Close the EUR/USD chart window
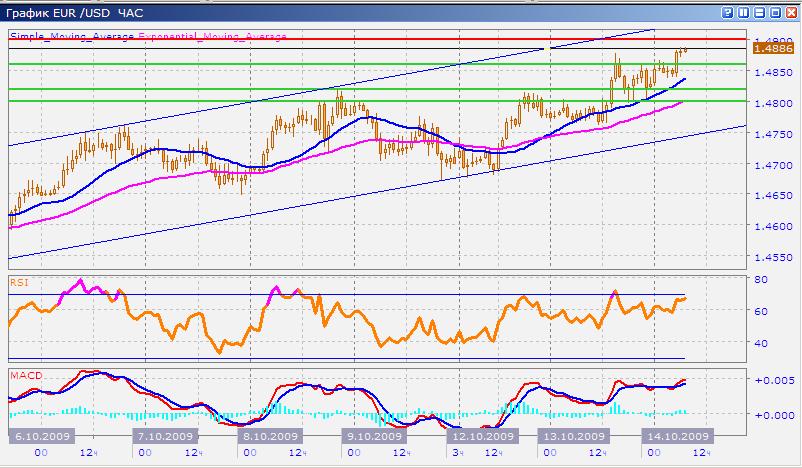This screenshot has width=802, height=468. pos(789,12)
